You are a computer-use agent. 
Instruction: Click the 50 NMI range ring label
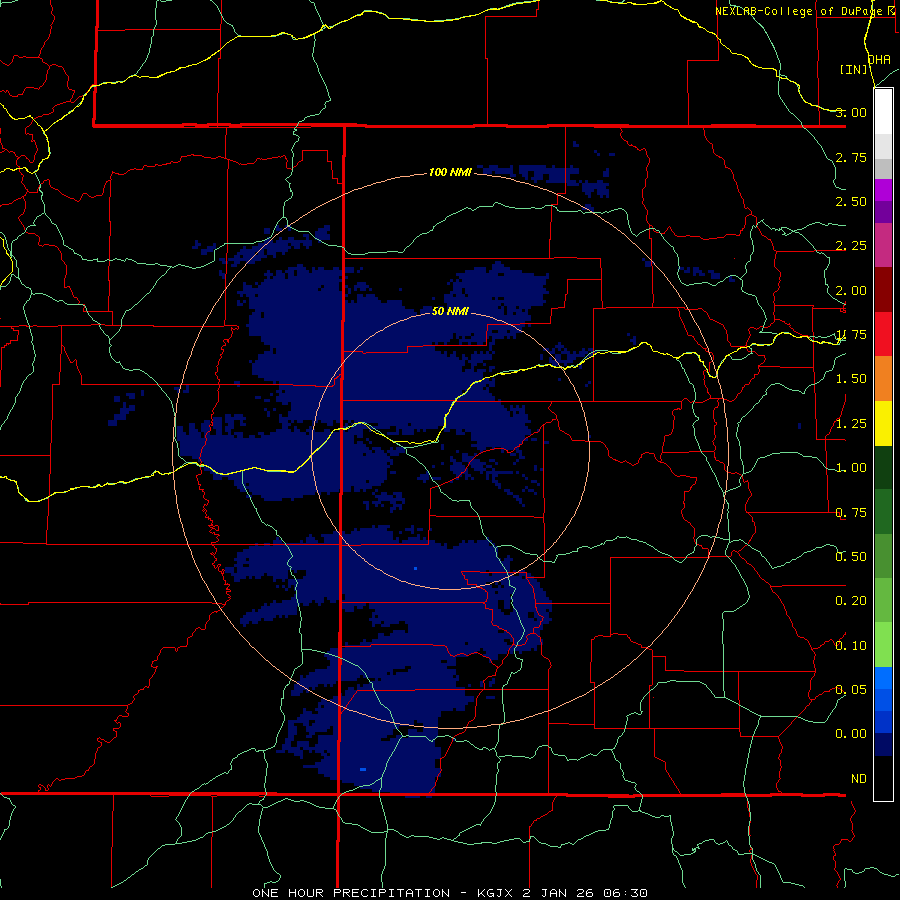[450, 311]
